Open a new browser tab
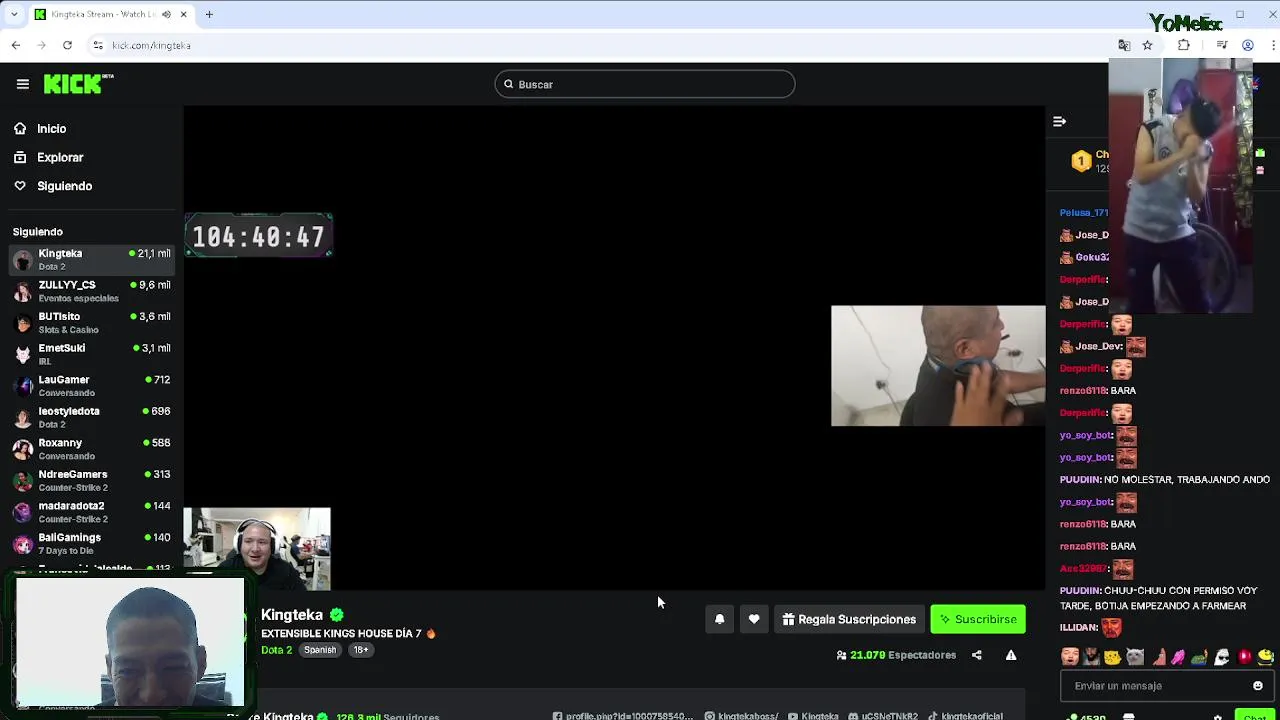 click(209, 14)
